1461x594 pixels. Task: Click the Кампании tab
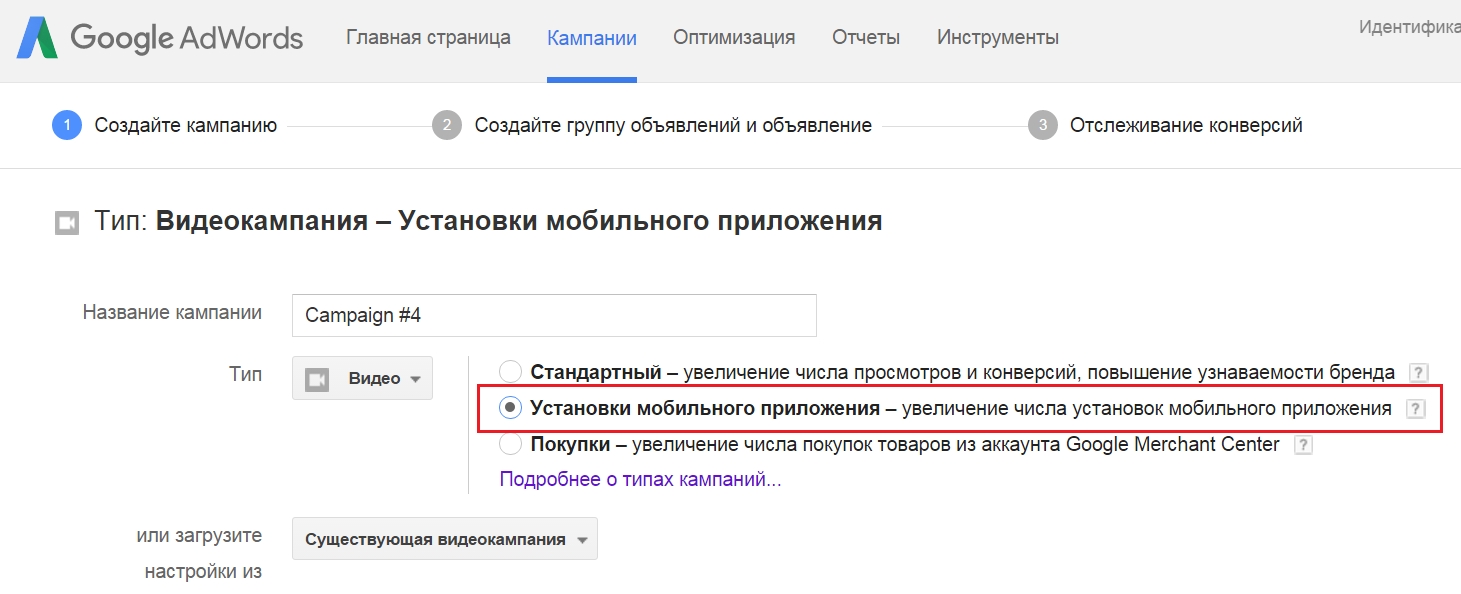tap(592, 38)
